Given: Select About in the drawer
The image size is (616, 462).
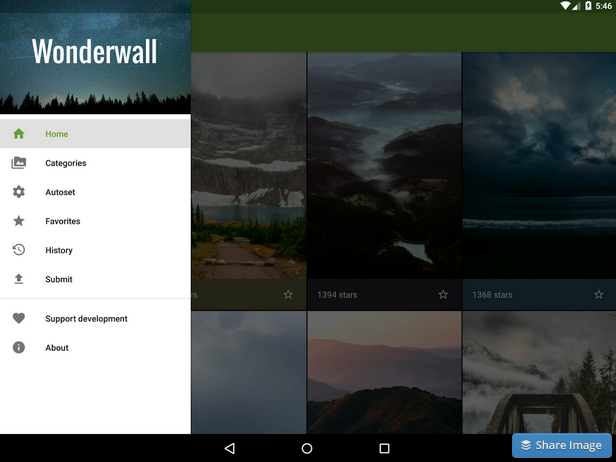Looking at the screenshot, I should 95,347.
